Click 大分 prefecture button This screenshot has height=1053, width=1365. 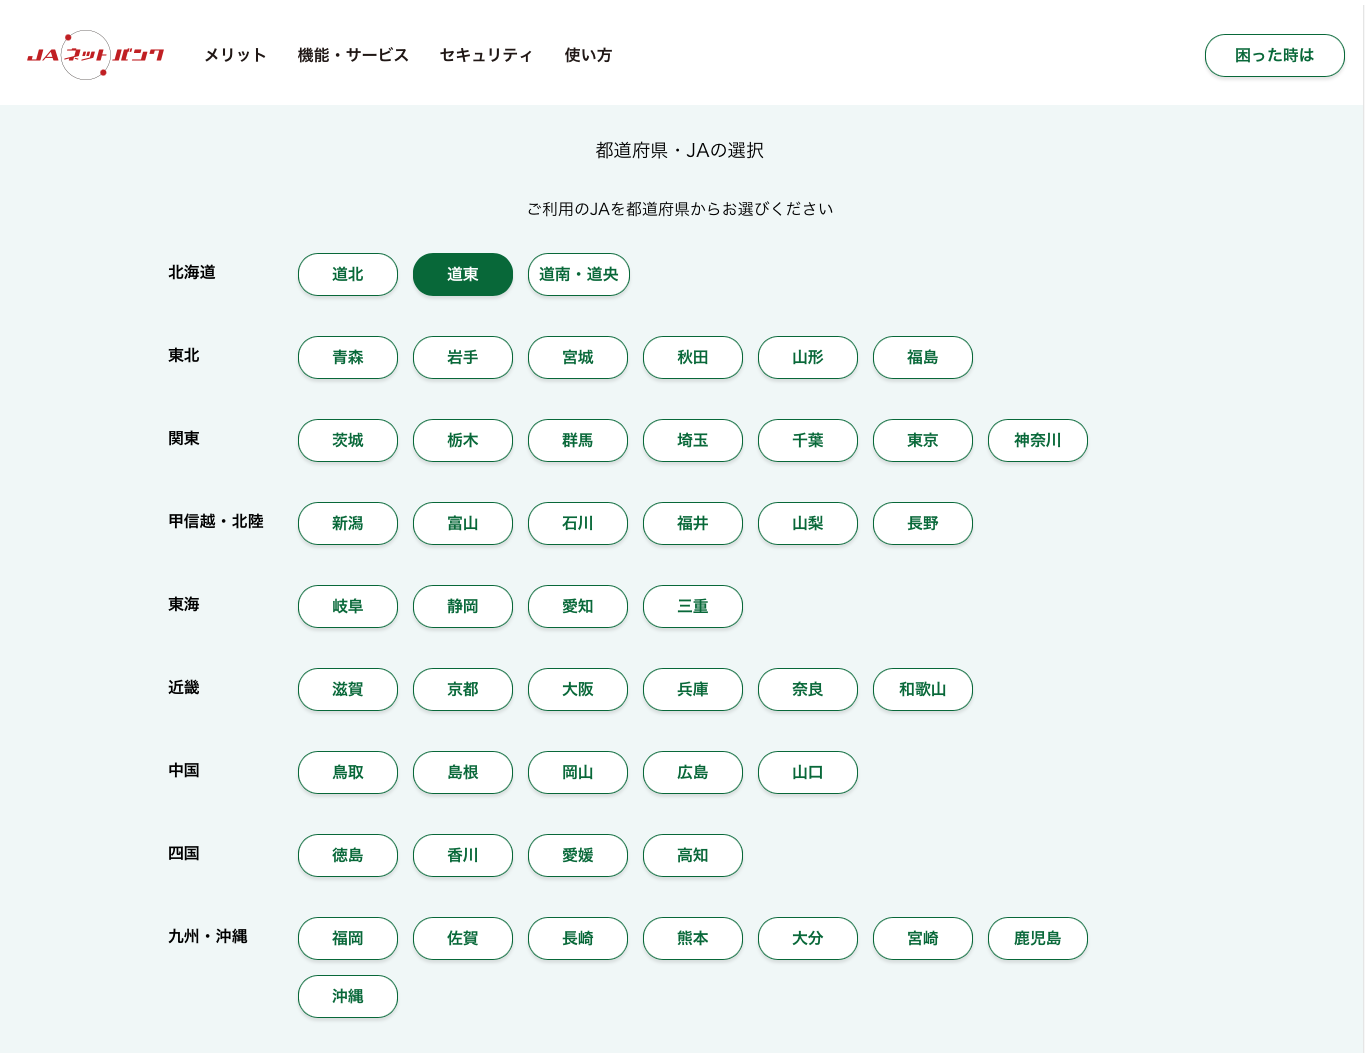coord(808,938)
